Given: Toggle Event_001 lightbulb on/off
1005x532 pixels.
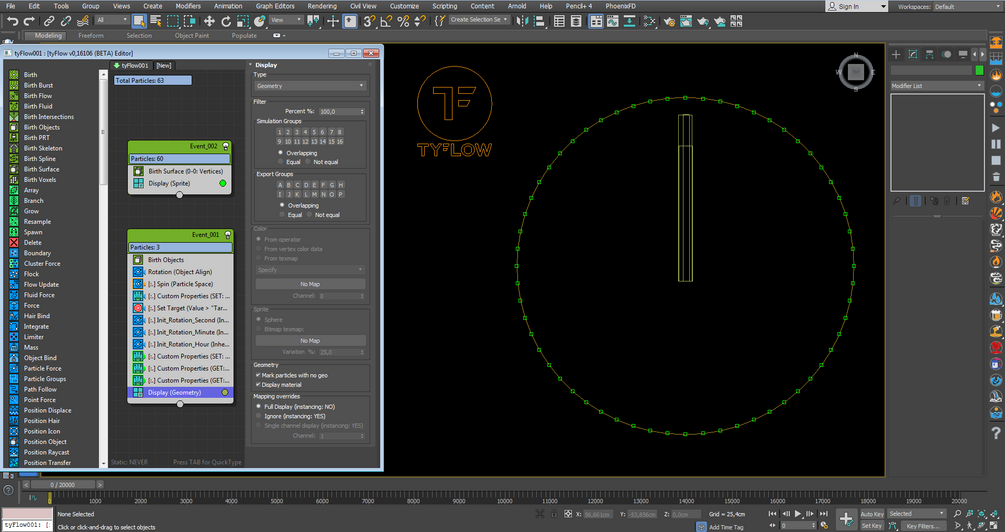Looking at the screenshot, I should pyautogui.click(x=226, y=235).
